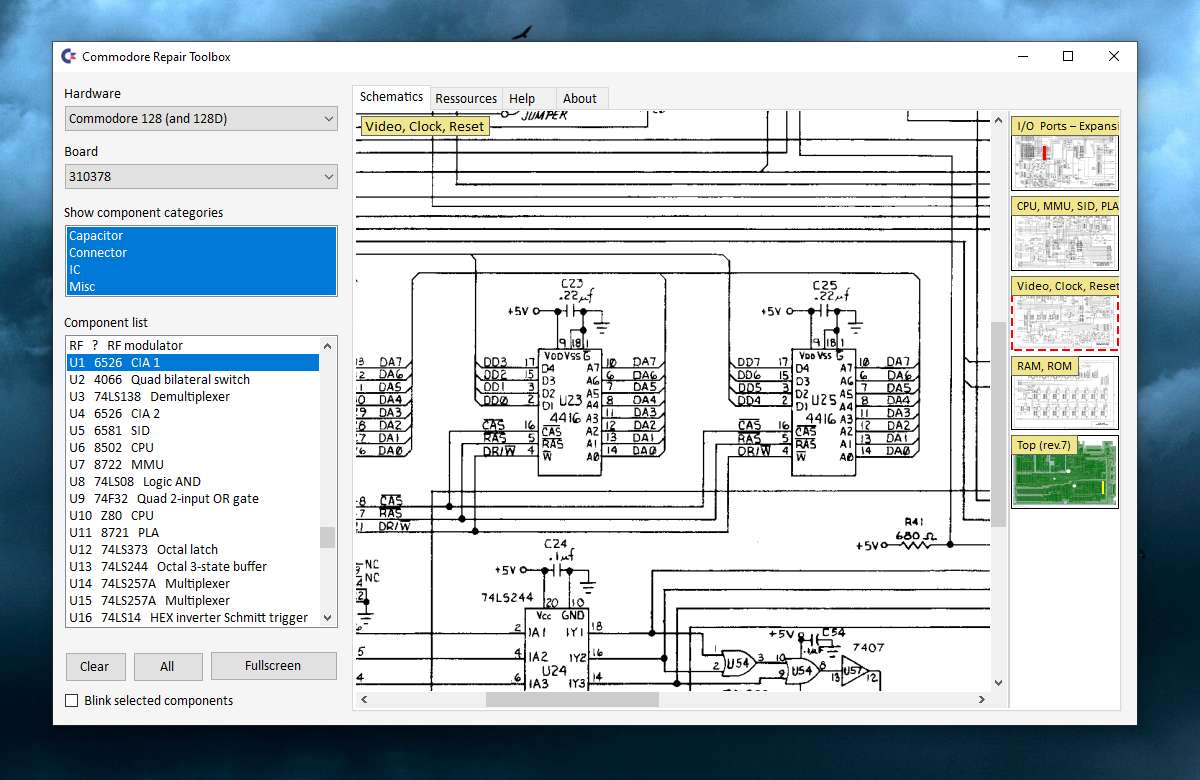The height and width of the screenshot is (780, 1200).
Task: Select RF modulator in component list
Action: point(193,346)
